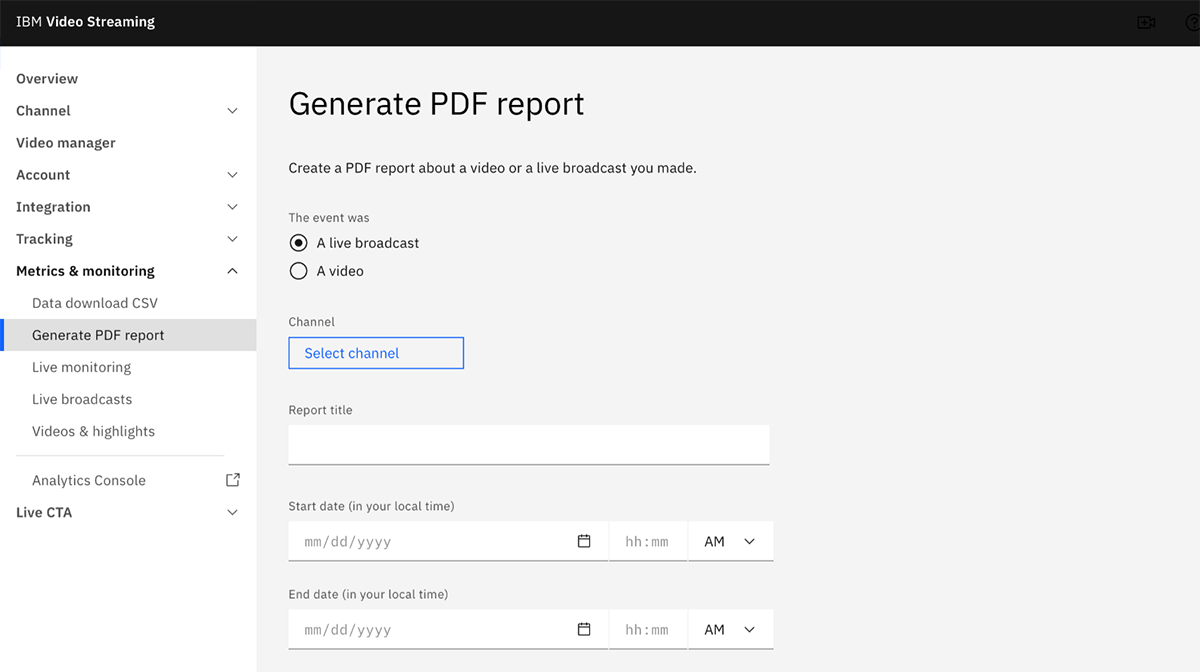
Task: Click the "The event was" label
Action: point(329,218)
